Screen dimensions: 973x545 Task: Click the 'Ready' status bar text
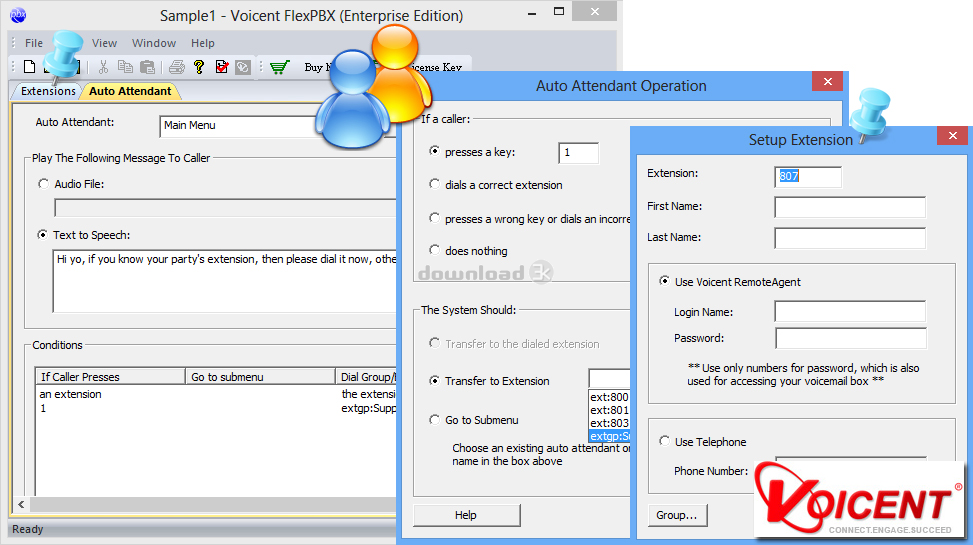(x=28, y=529)
